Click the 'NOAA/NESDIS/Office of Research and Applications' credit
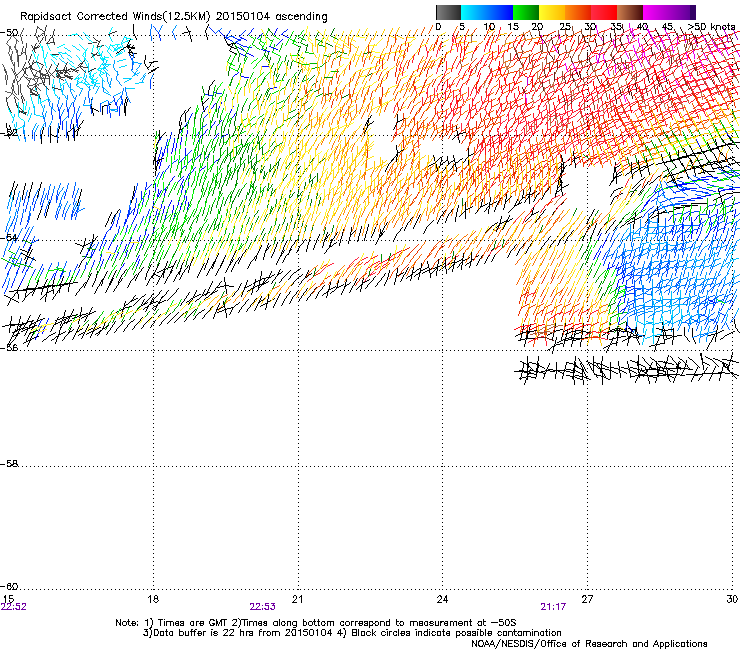This screenshot has width=740, height=650. click(x=589, y=643)
